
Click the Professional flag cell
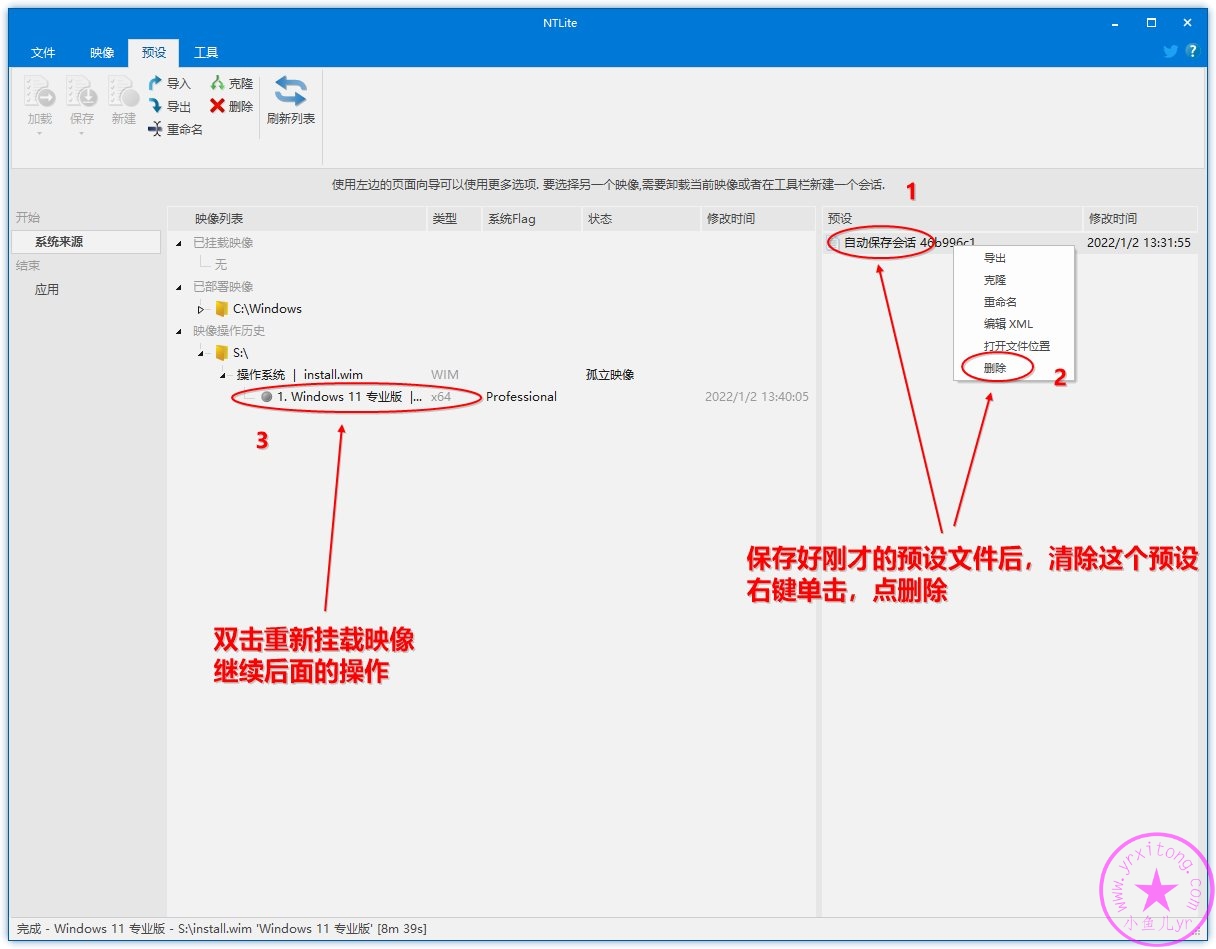point(521,397)
